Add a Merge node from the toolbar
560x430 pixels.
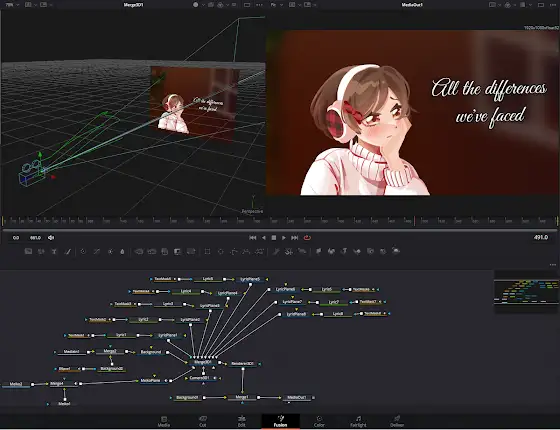[x=139, y=251]
